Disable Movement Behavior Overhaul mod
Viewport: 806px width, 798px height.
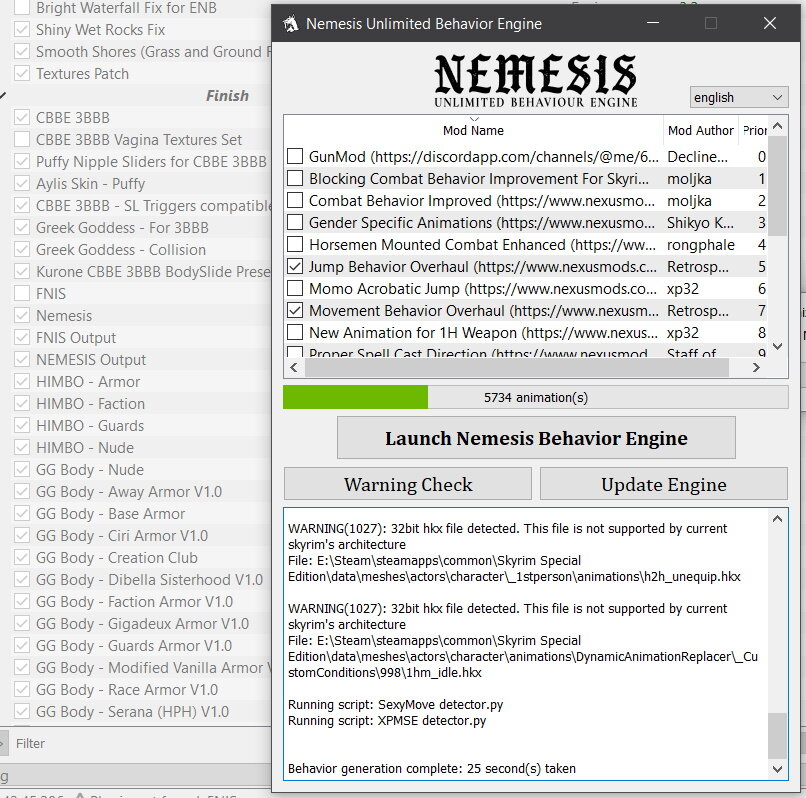(x=295, y=311)
